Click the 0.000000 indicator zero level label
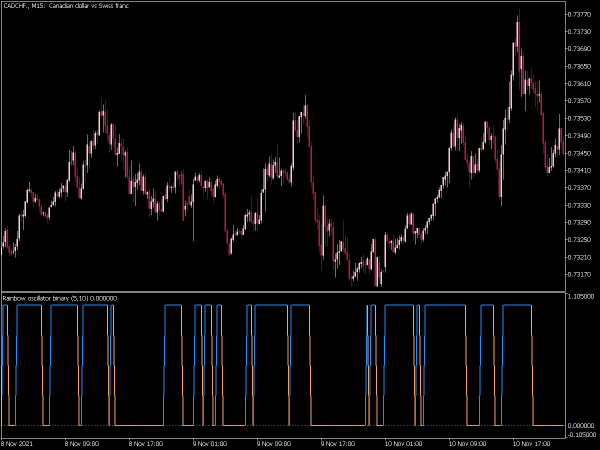Image resolution: width=600 pixels, height=450 pixels. tap(581, 426)
